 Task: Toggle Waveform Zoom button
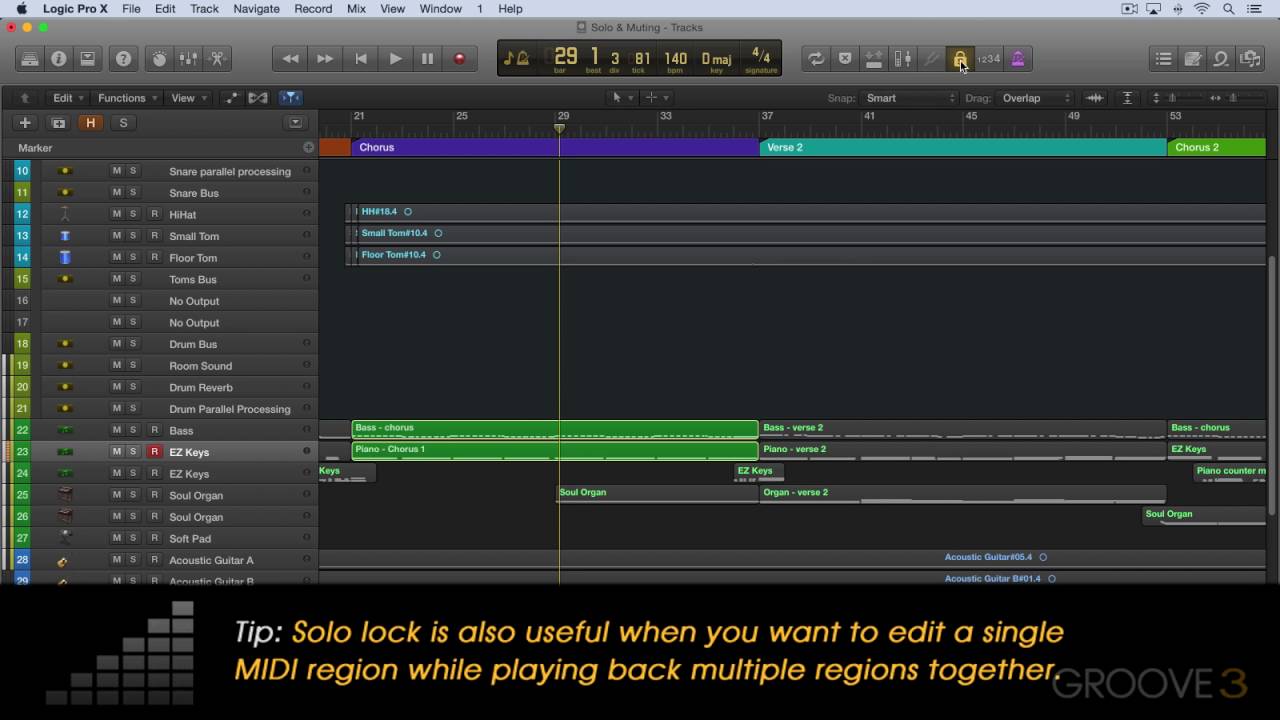(x=1095, y=98)
